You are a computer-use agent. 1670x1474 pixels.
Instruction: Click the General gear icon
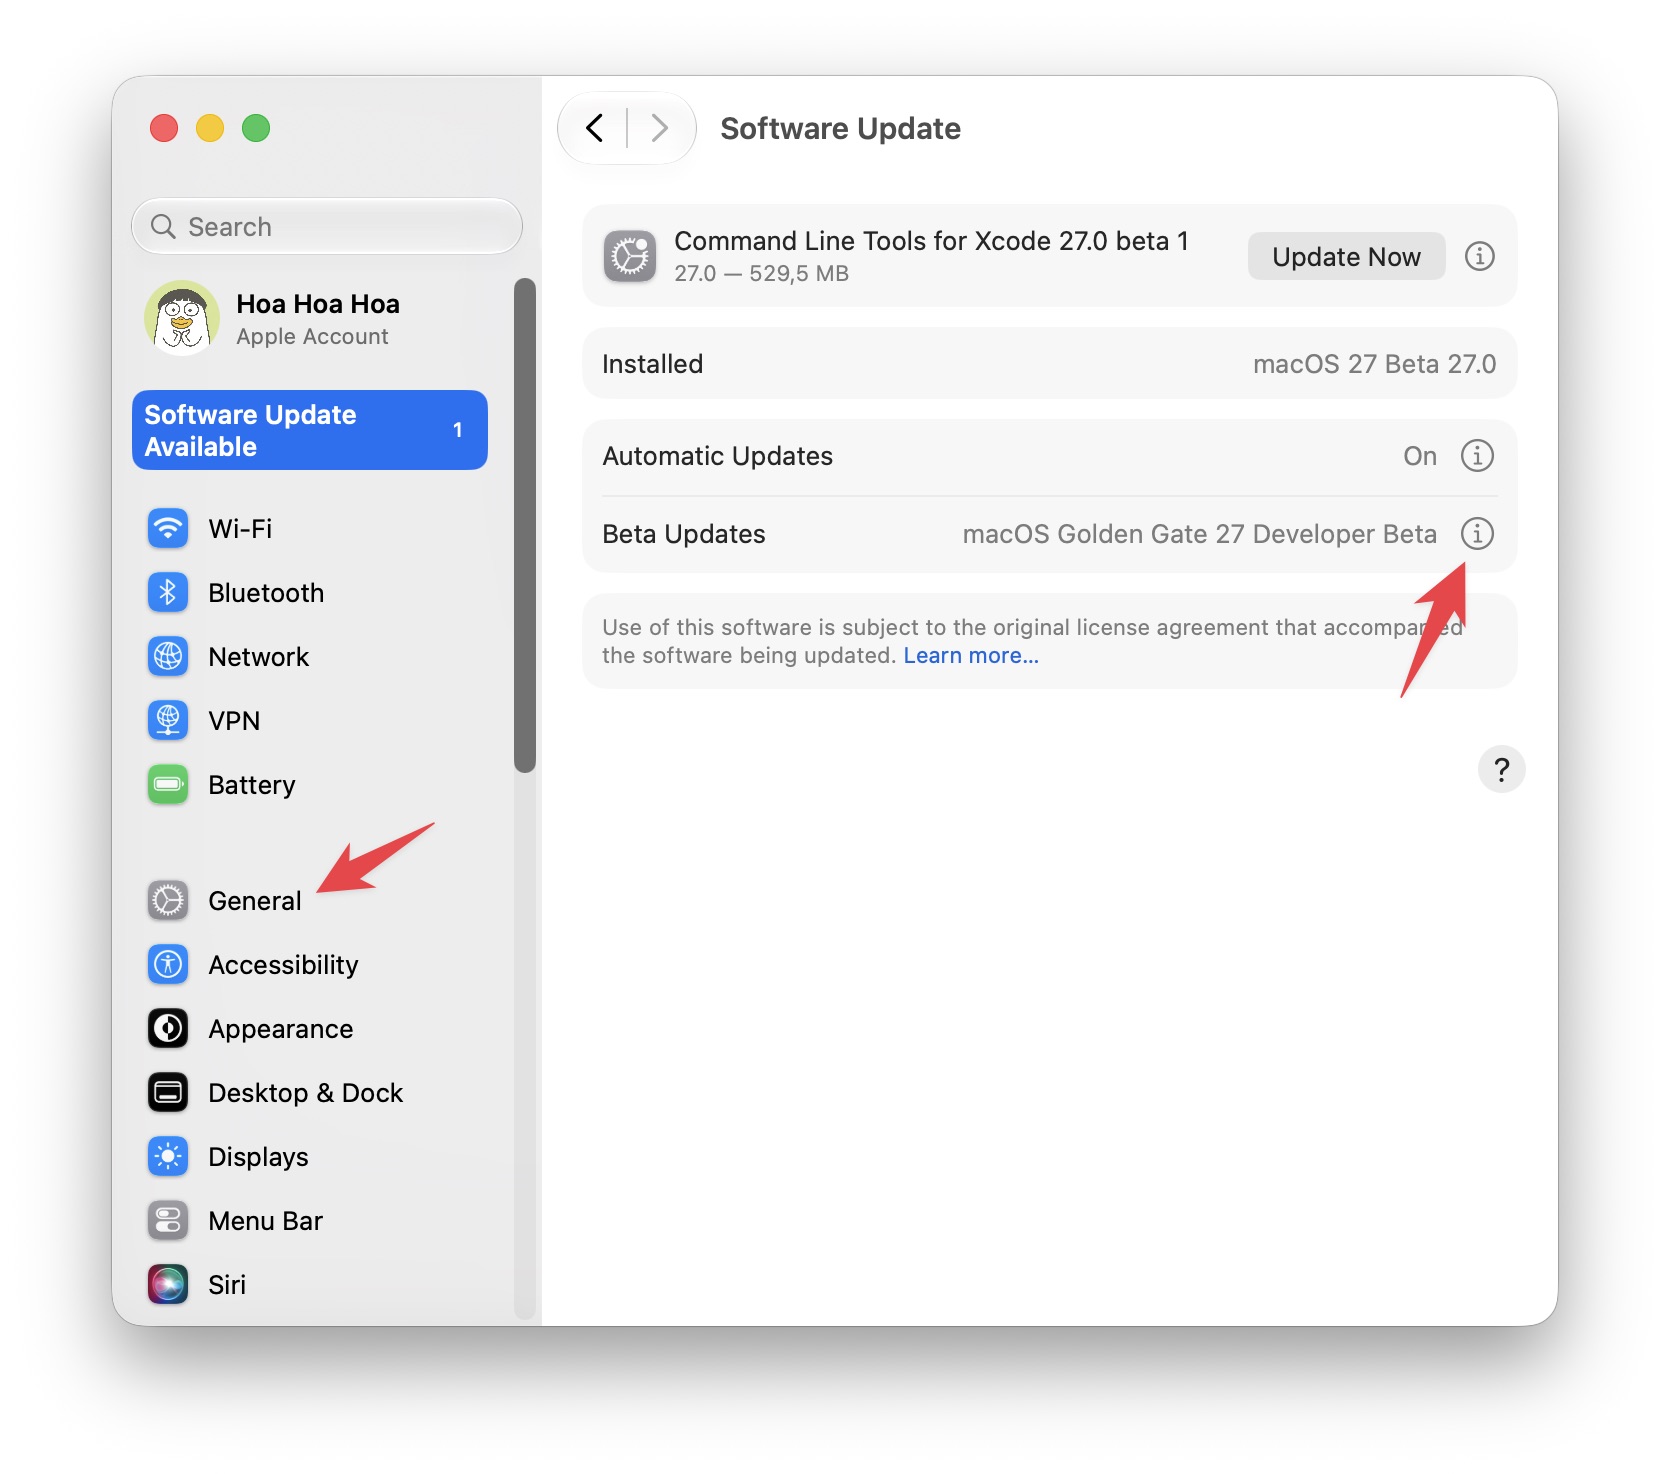coord(168,900)
